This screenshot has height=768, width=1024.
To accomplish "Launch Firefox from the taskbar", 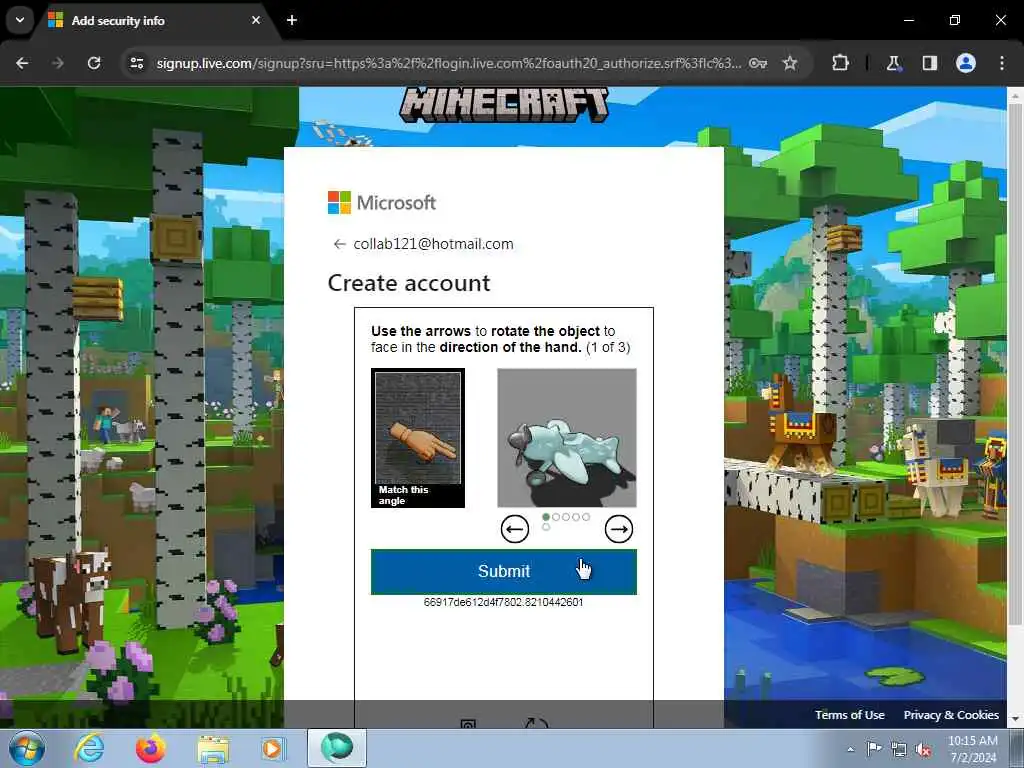I will 150,748.
